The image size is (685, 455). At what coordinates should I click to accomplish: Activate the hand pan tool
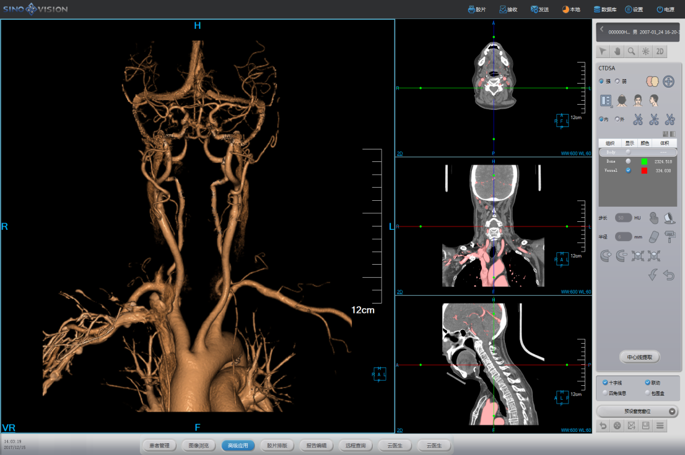tap(617, 51)
